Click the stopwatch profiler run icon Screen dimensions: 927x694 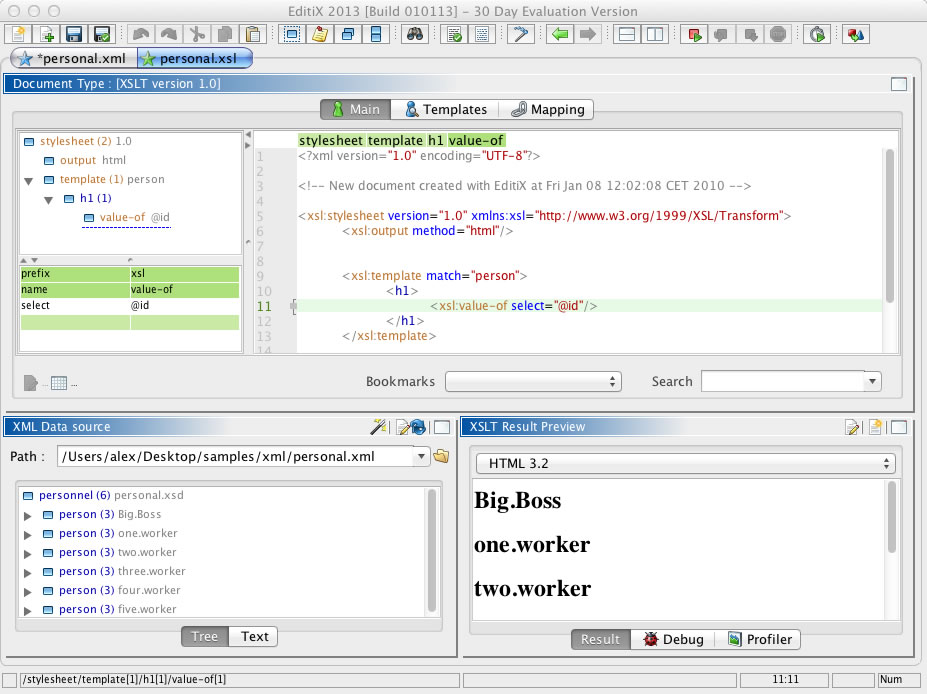pyautogui.click(x=817, y=34)
